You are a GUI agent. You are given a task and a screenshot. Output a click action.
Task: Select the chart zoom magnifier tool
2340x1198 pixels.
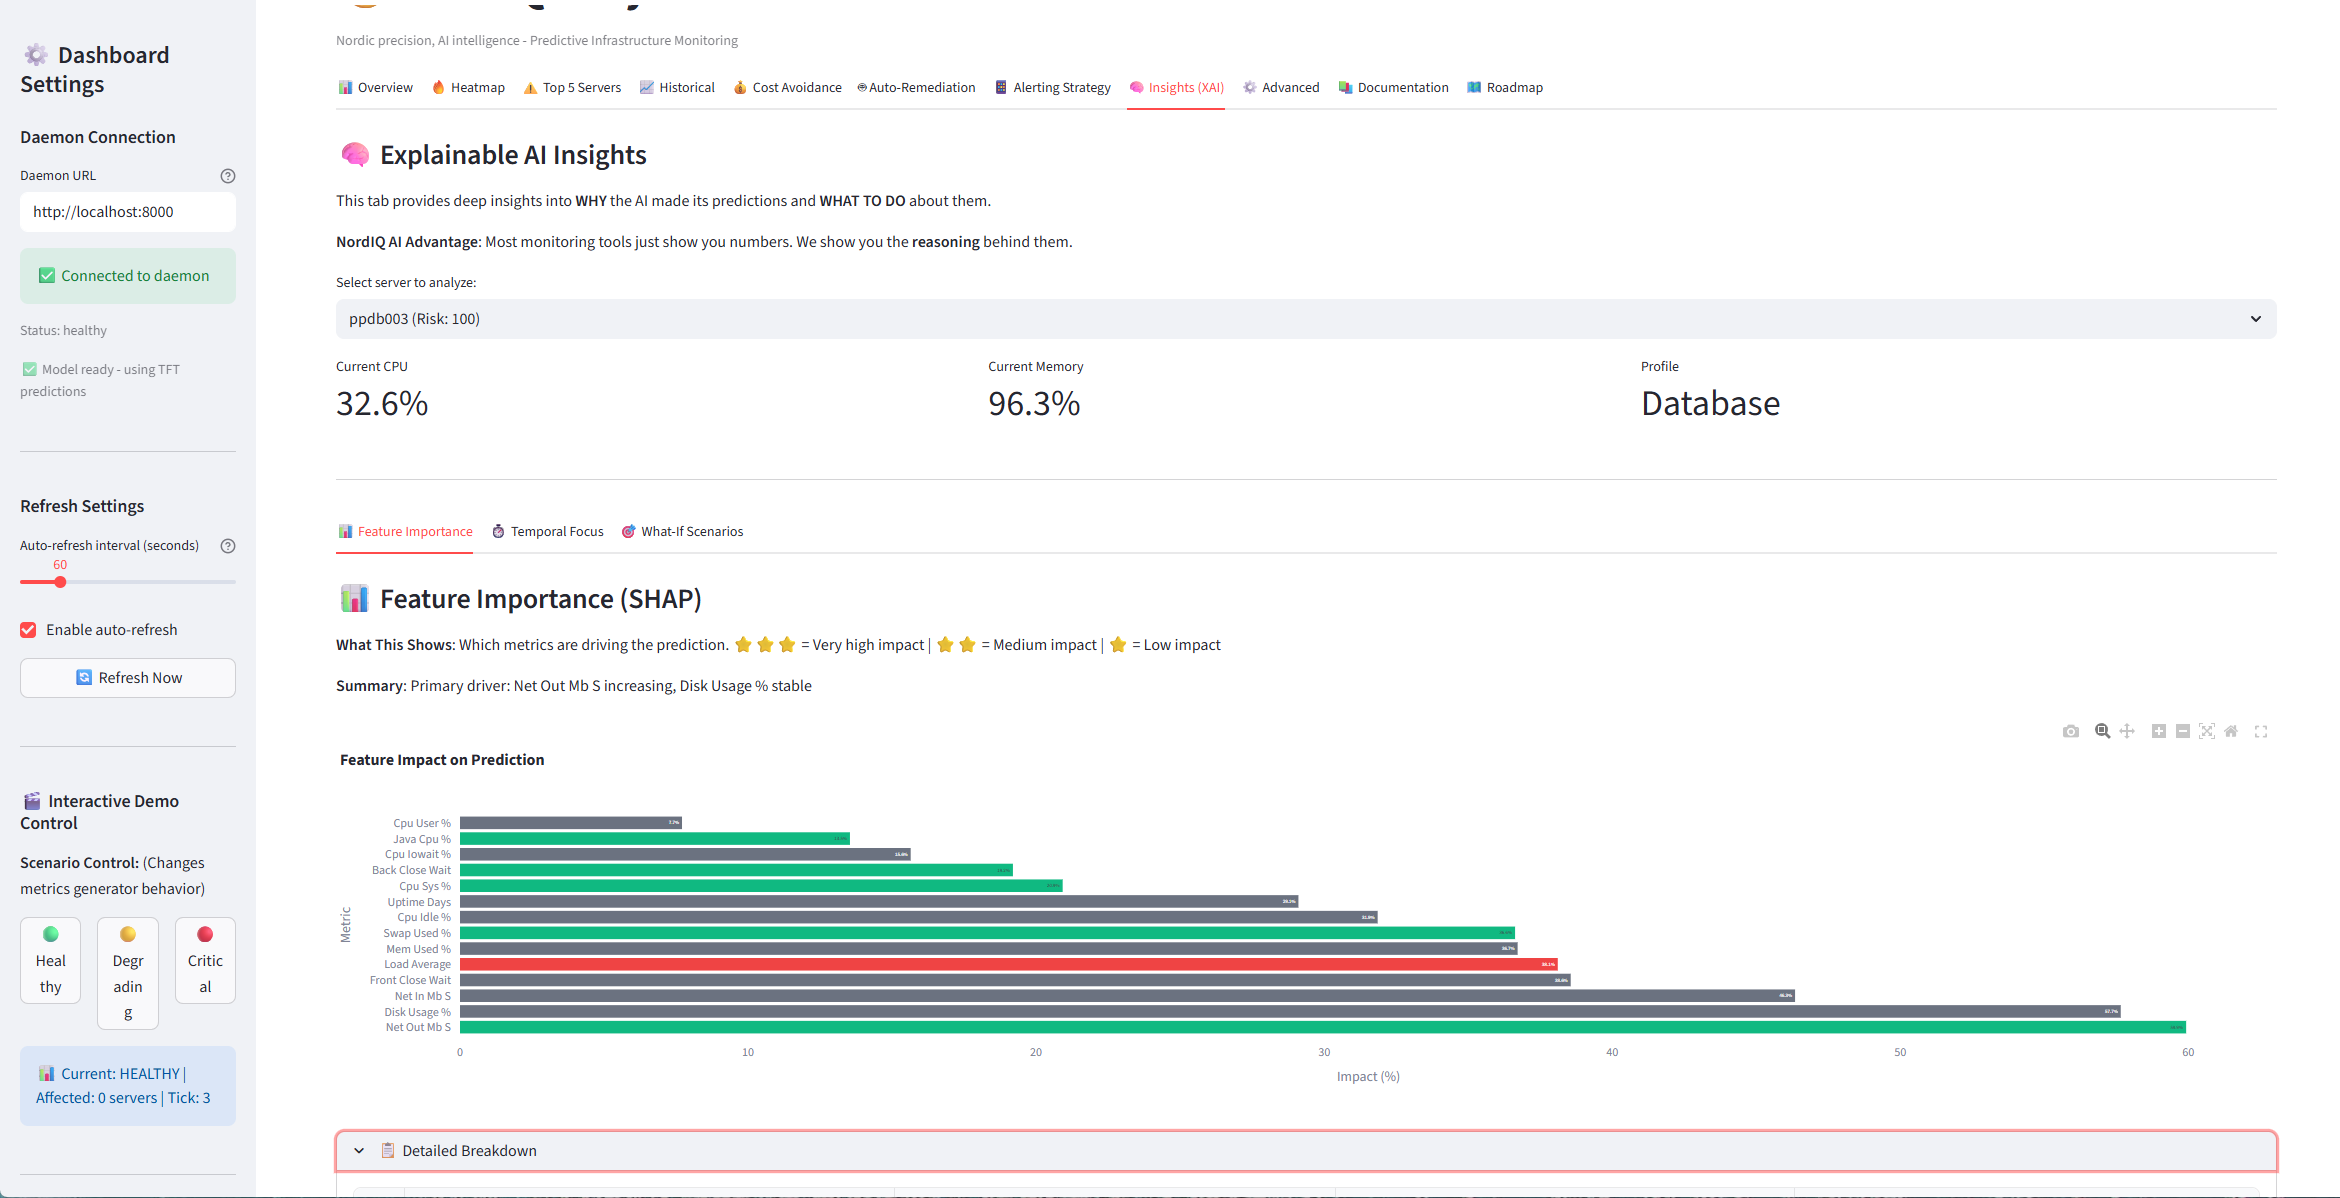pos(2102,731)
